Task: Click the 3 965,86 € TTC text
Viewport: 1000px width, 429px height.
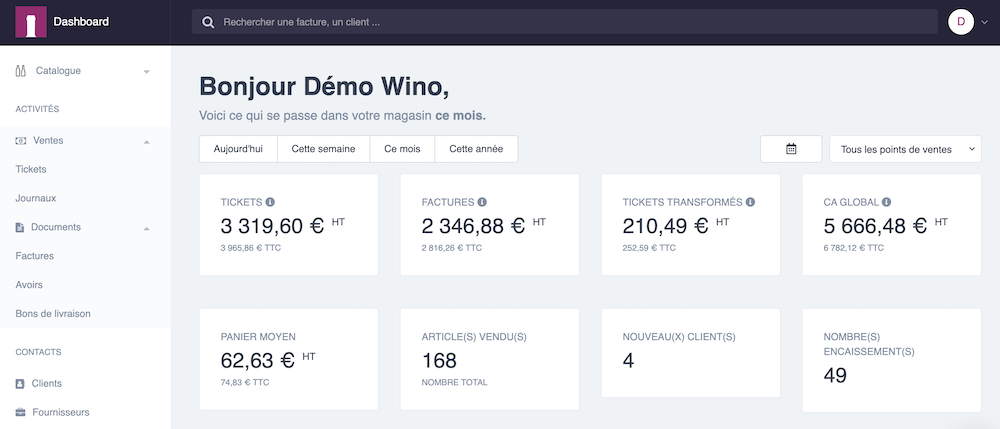Action: pyautogui.click(x=251, y=248)
